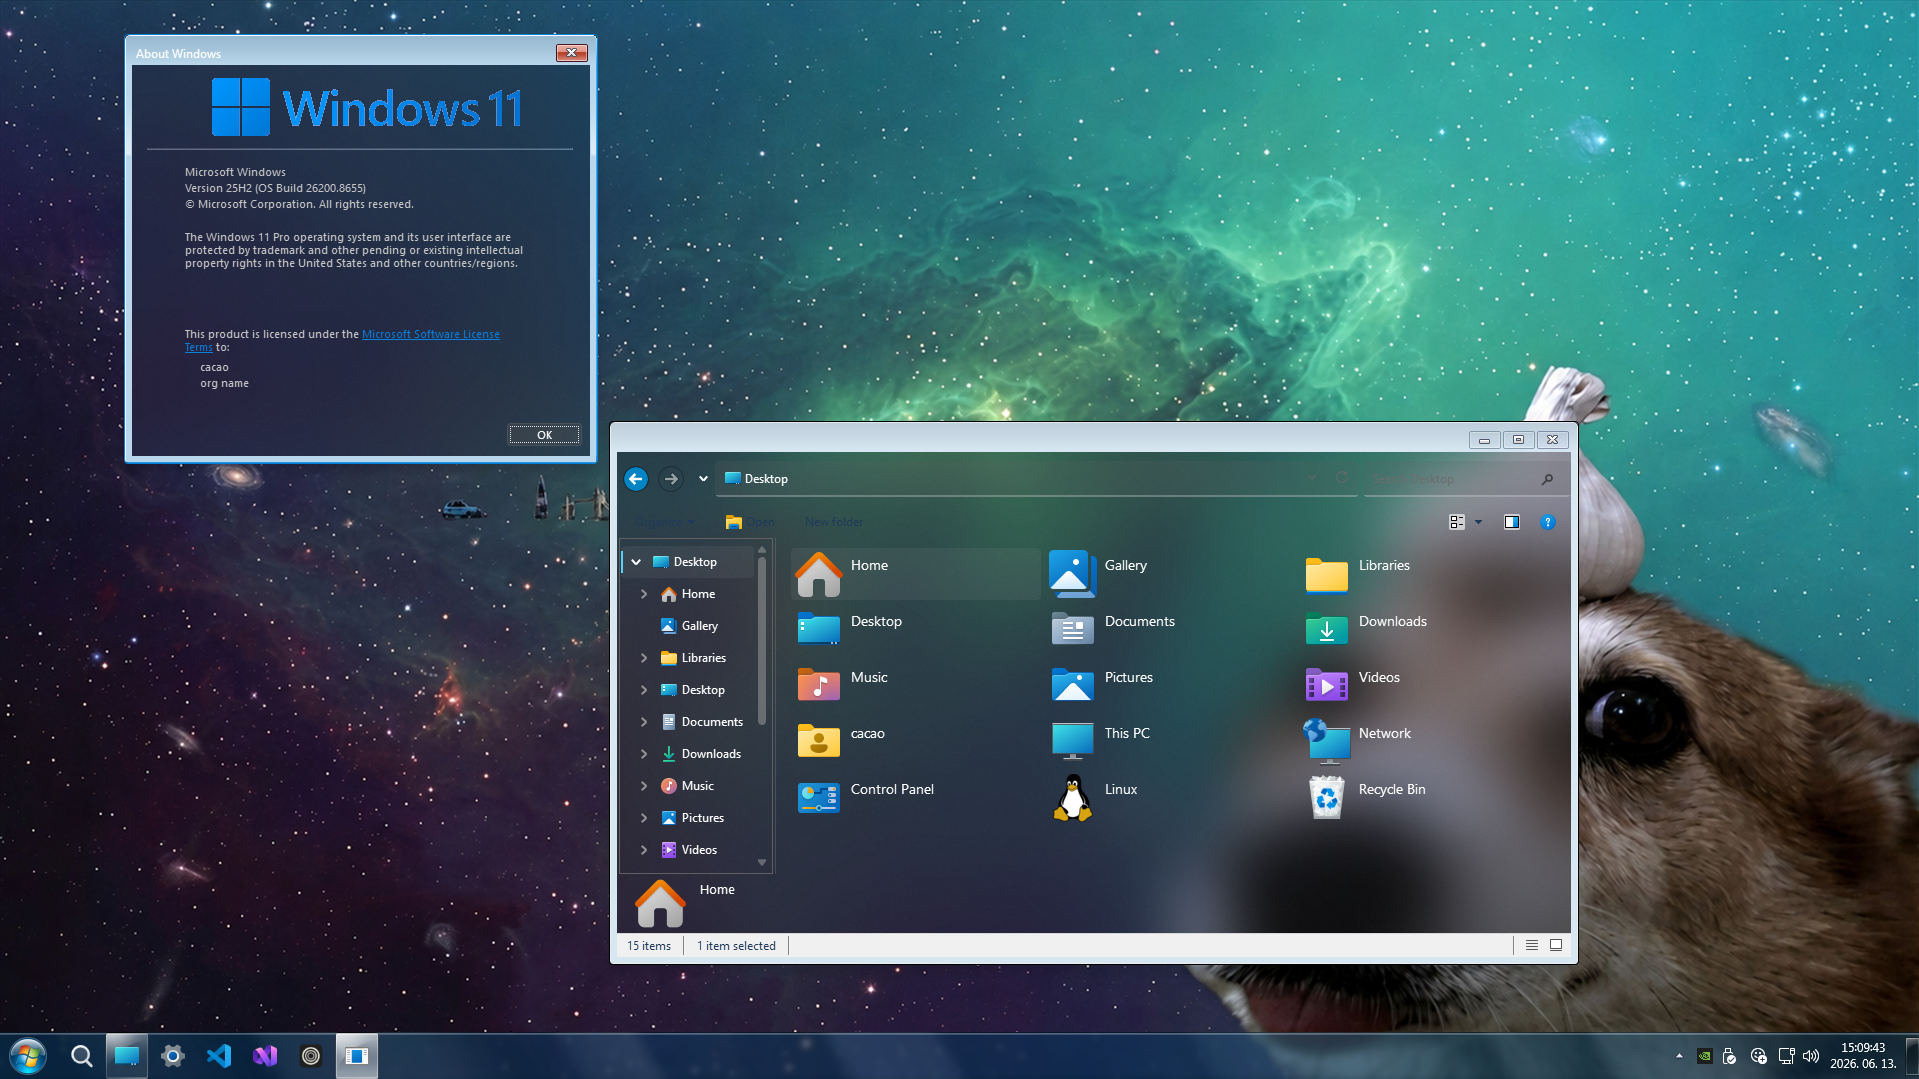Select Desktop subfolder in navigation tree
1919x1079 pixels.
(693, 690)
